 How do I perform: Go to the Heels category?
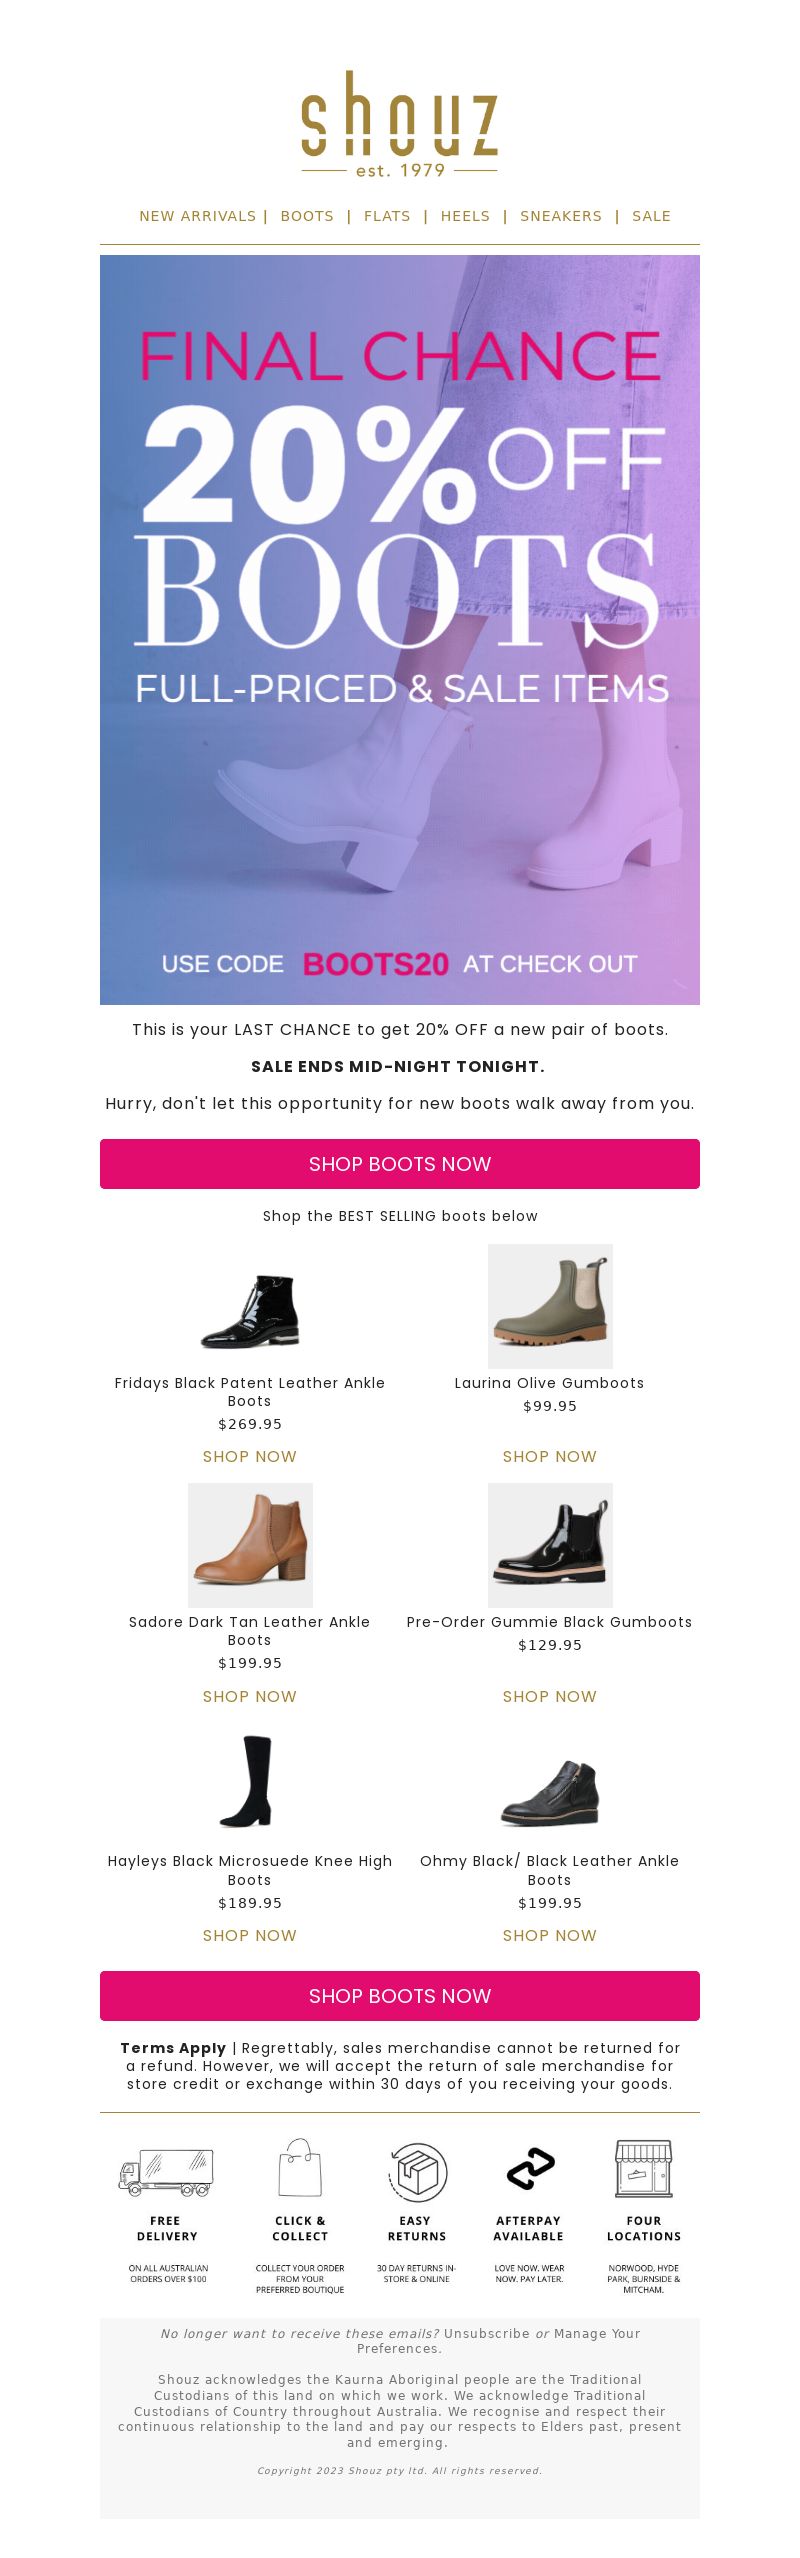click(466, 216)
